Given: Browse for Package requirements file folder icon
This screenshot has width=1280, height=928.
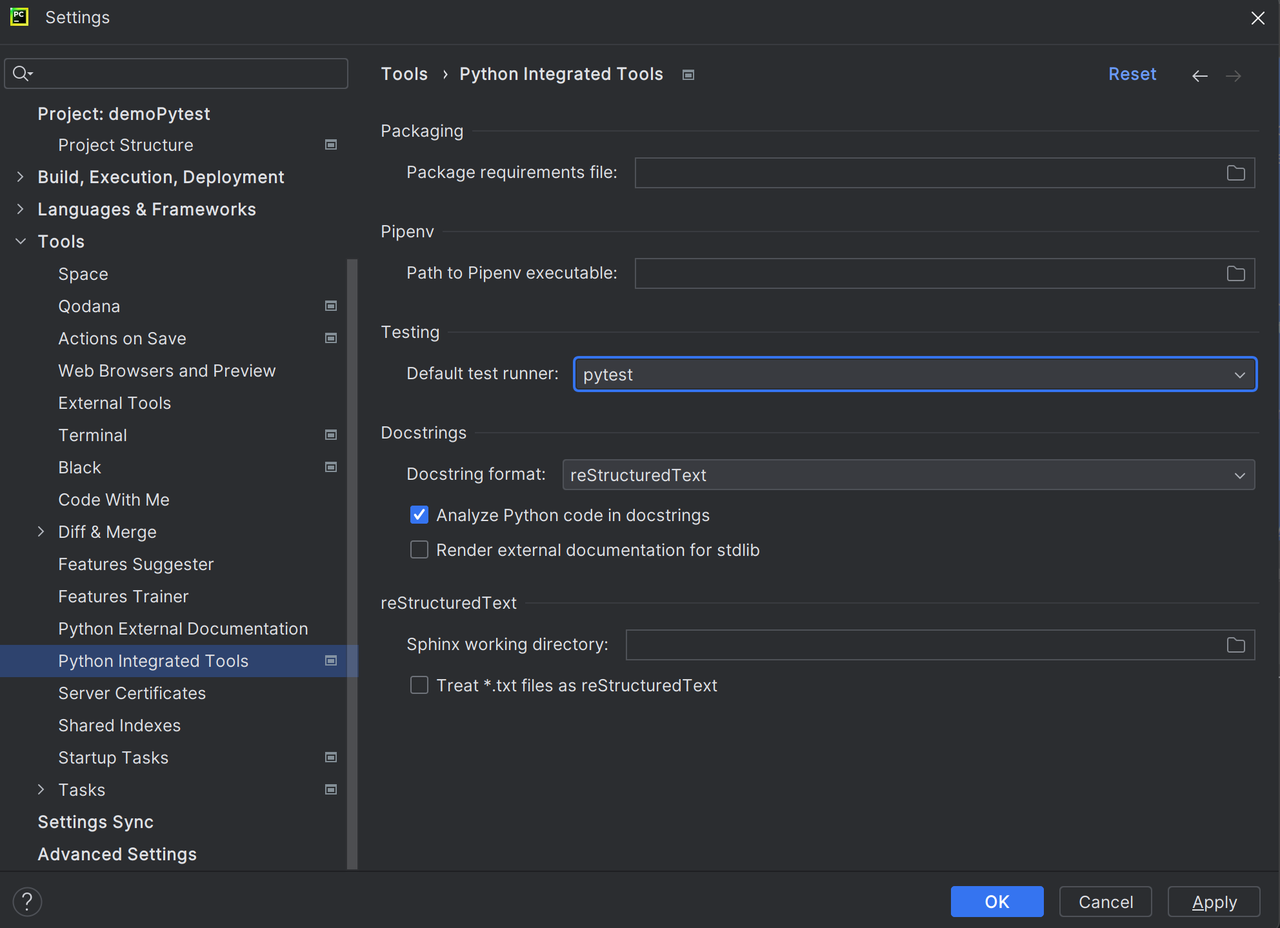Looking at the screenshot, I should click(x=1236, y=173).
